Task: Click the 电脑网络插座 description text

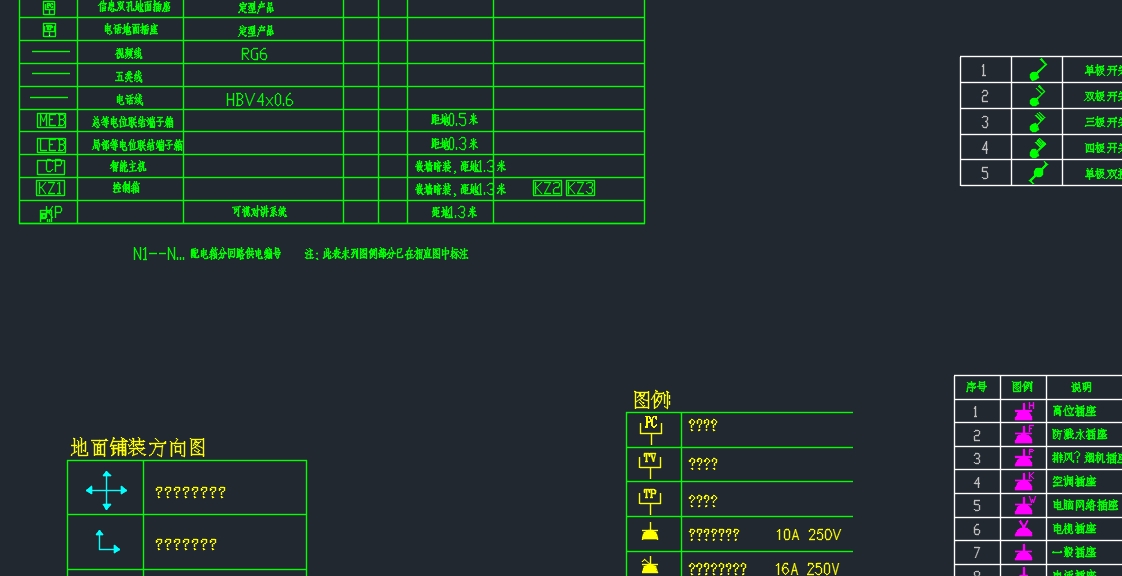Action: click(x=1086, y=505)
